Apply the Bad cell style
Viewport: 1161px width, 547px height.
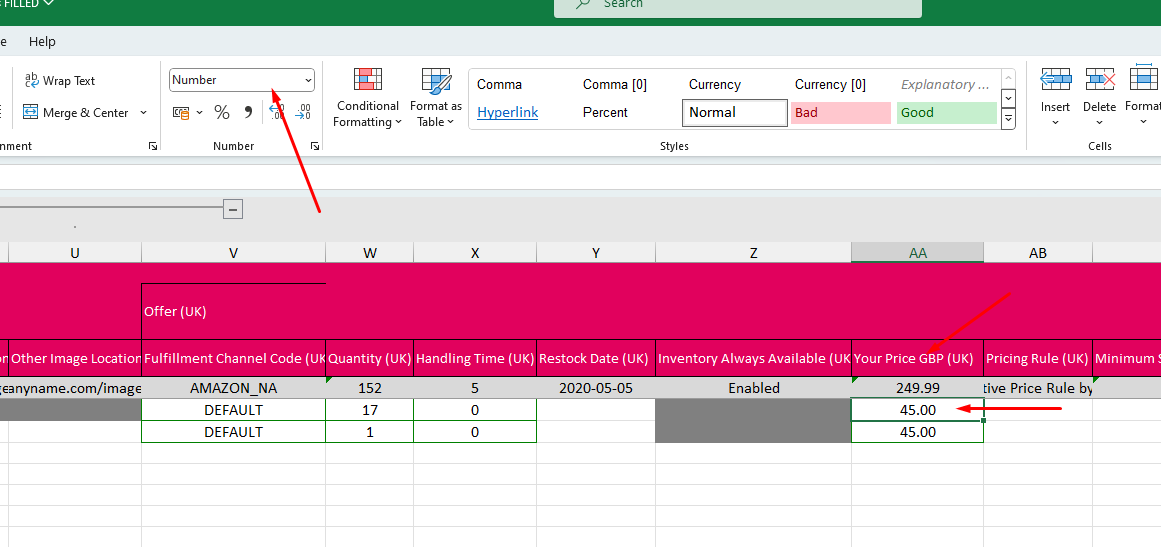click(x=840, y=113)
